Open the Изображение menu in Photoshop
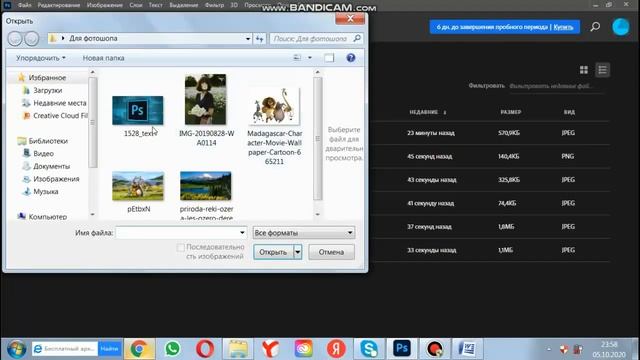Viewport: 640px width, 360px height. [x=104, y=5]
